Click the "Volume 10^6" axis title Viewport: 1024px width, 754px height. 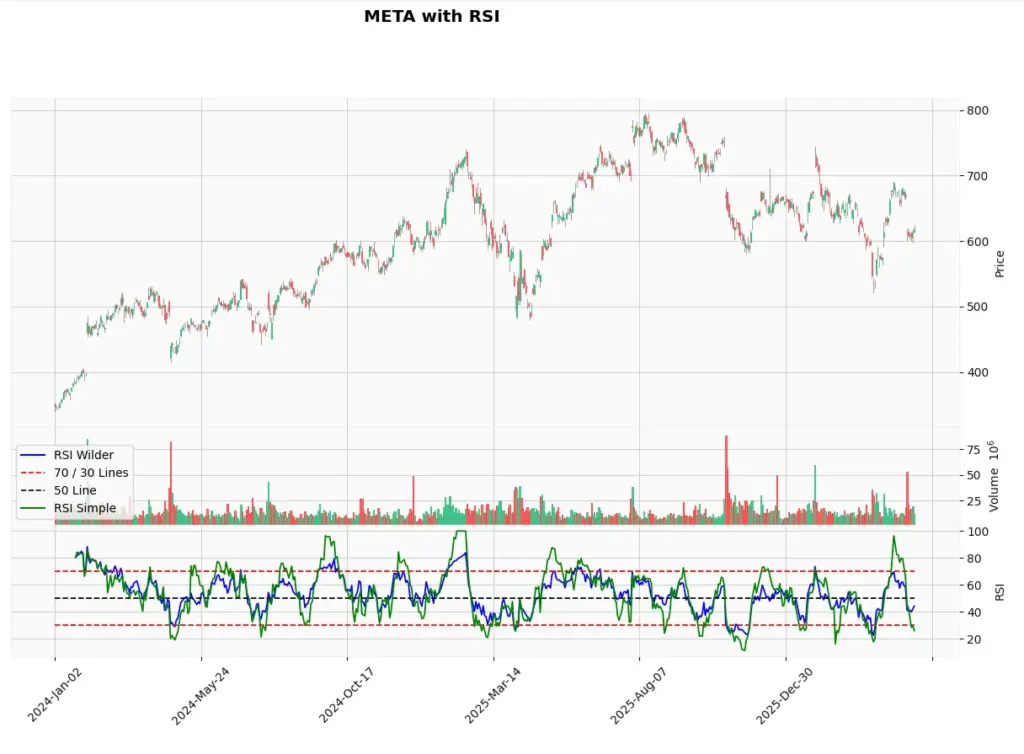click(x=993, y=476)
